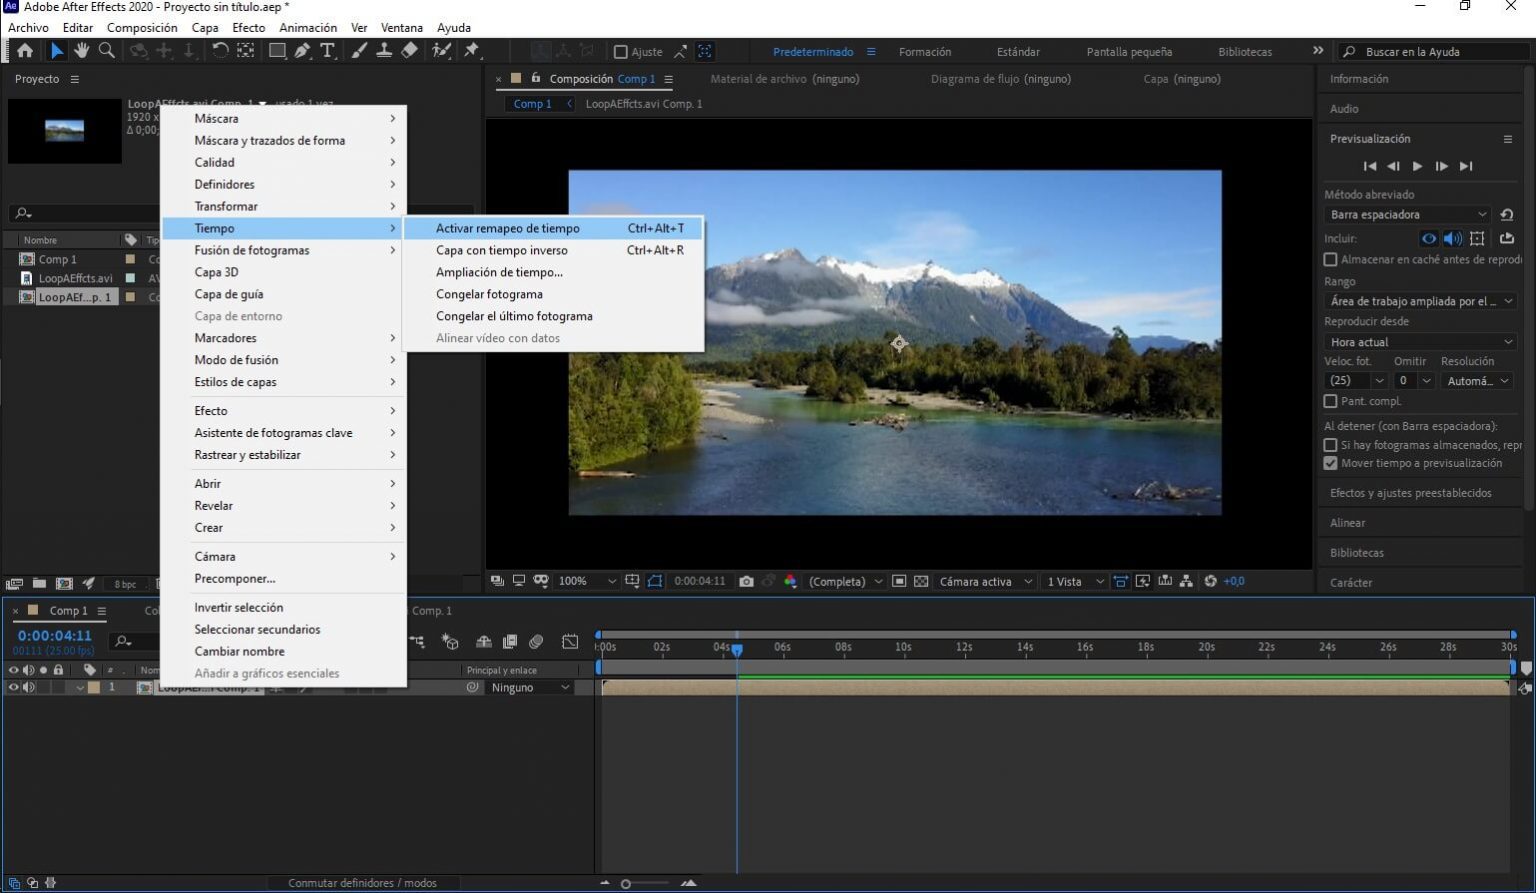The height and width of the screenshot is (893, 1536).
Task: Open the resolution dropdown showing 'Completa'
Action: tap(841, 581)
